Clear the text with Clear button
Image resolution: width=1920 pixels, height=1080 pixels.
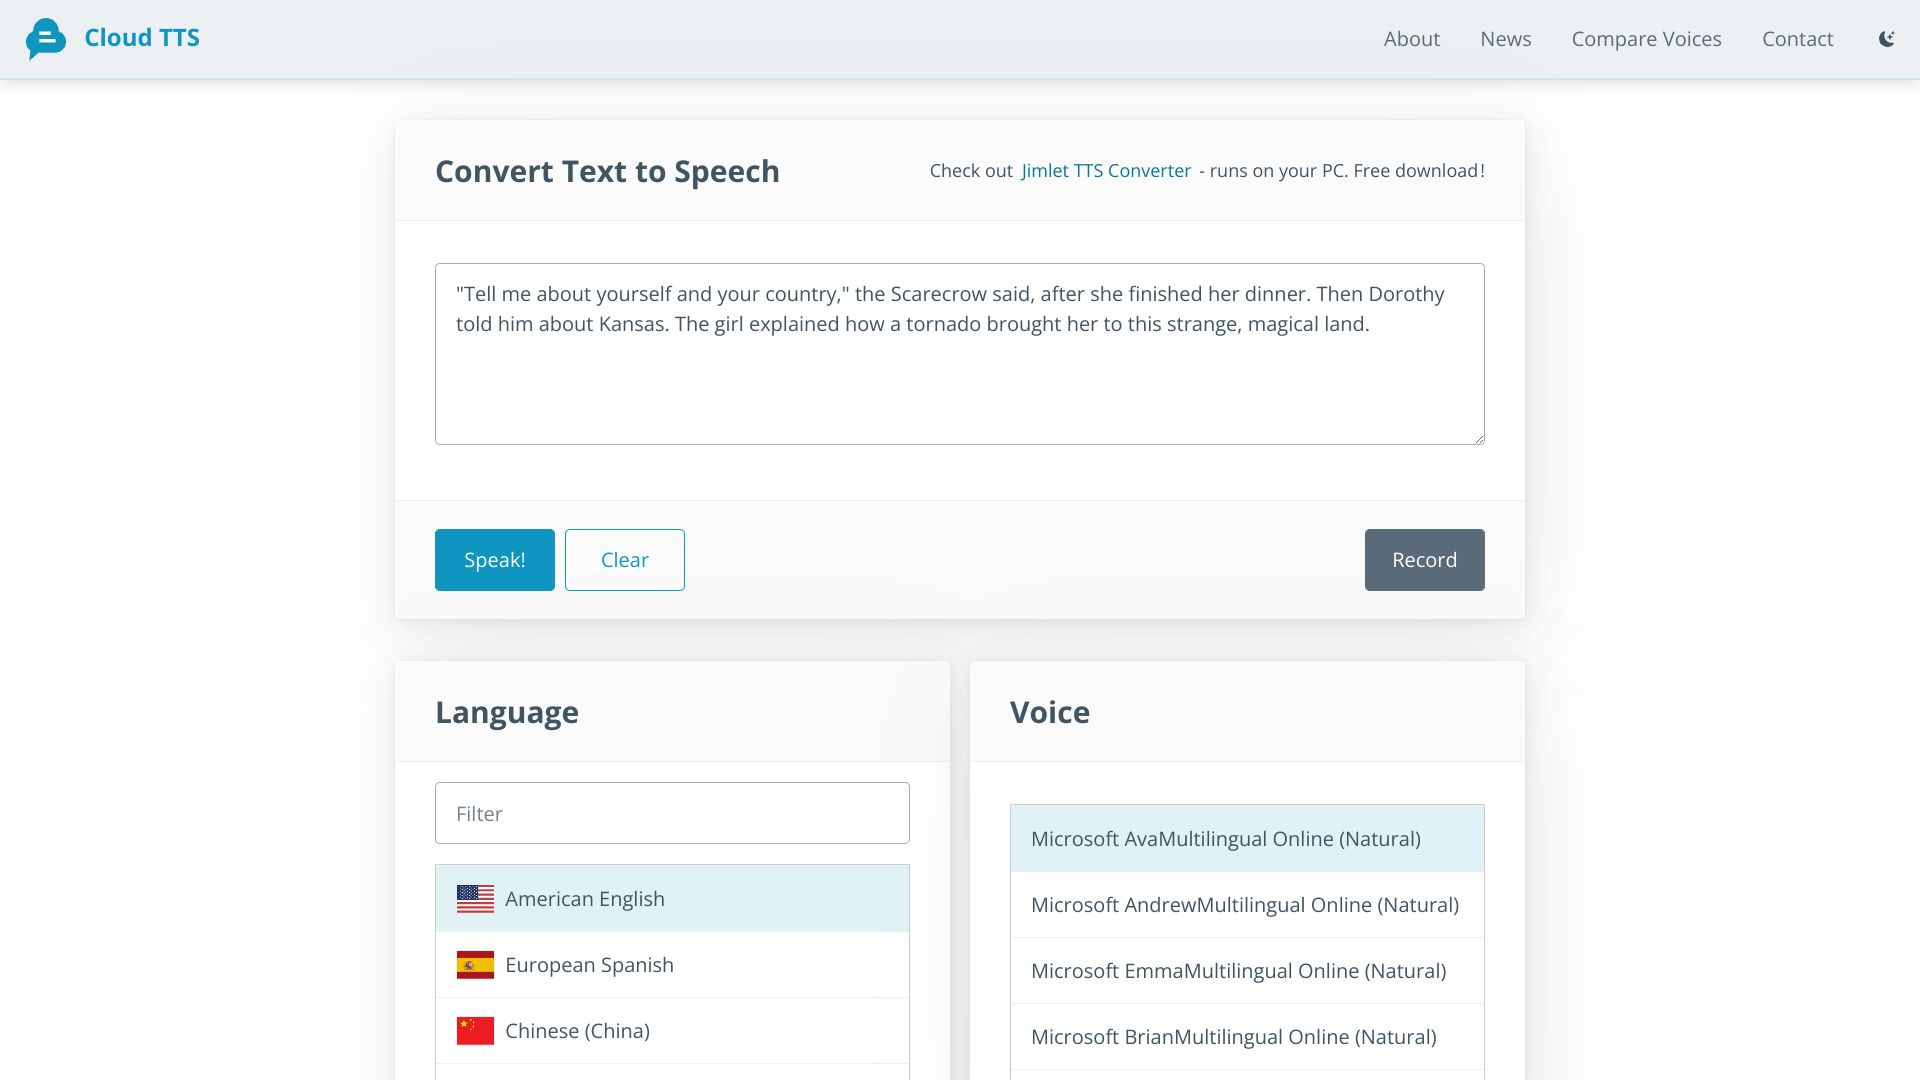625,560
